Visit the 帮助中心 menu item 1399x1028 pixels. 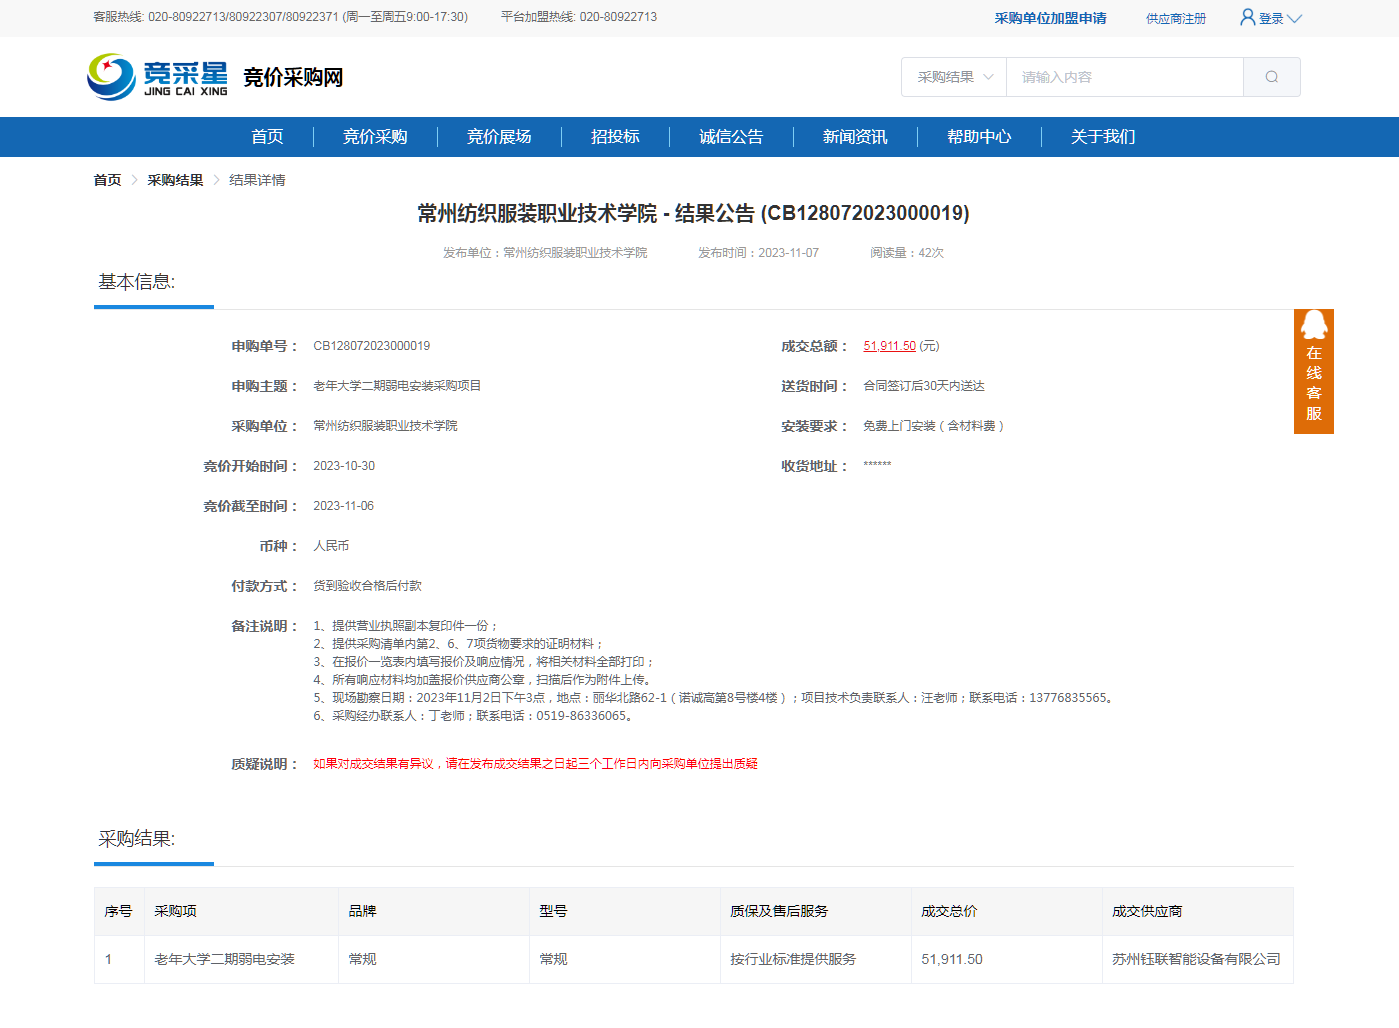[979, 137]
